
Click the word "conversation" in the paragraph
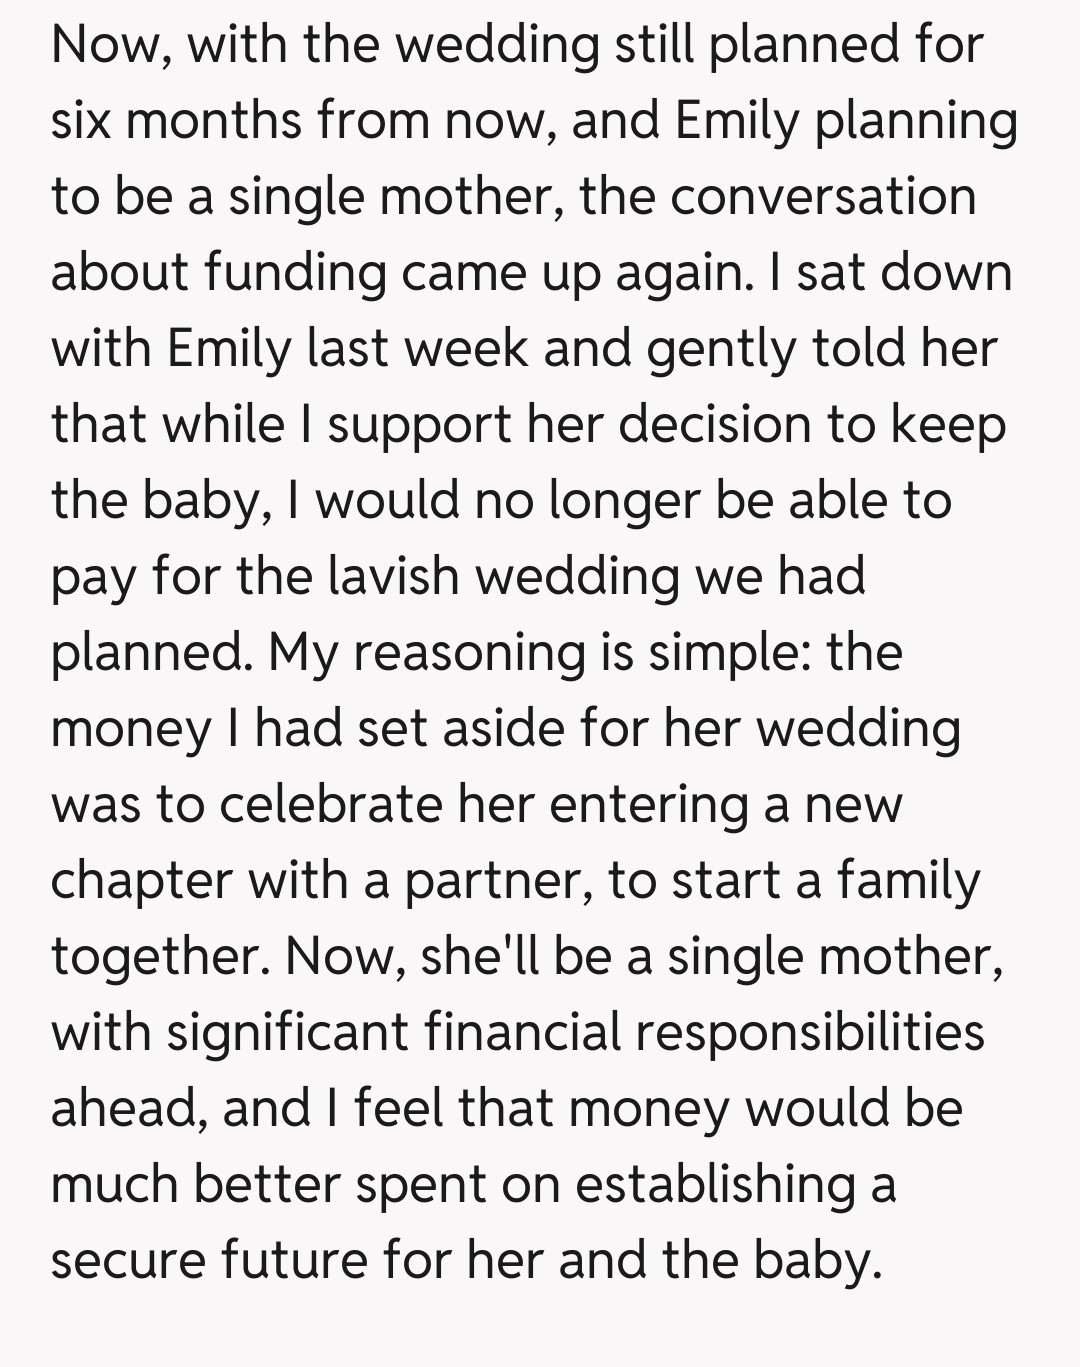pyautogui.click(x=823, y=197)
